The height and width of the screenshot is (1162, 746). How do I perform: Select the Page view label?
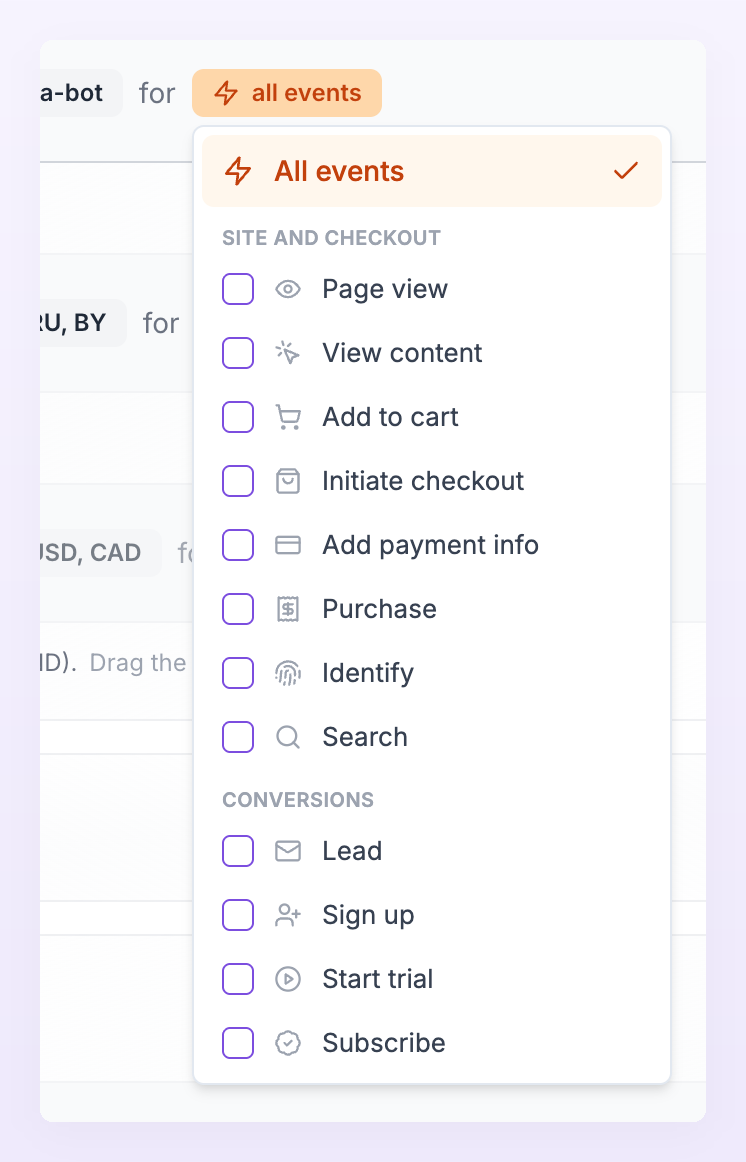coord(384,289)
